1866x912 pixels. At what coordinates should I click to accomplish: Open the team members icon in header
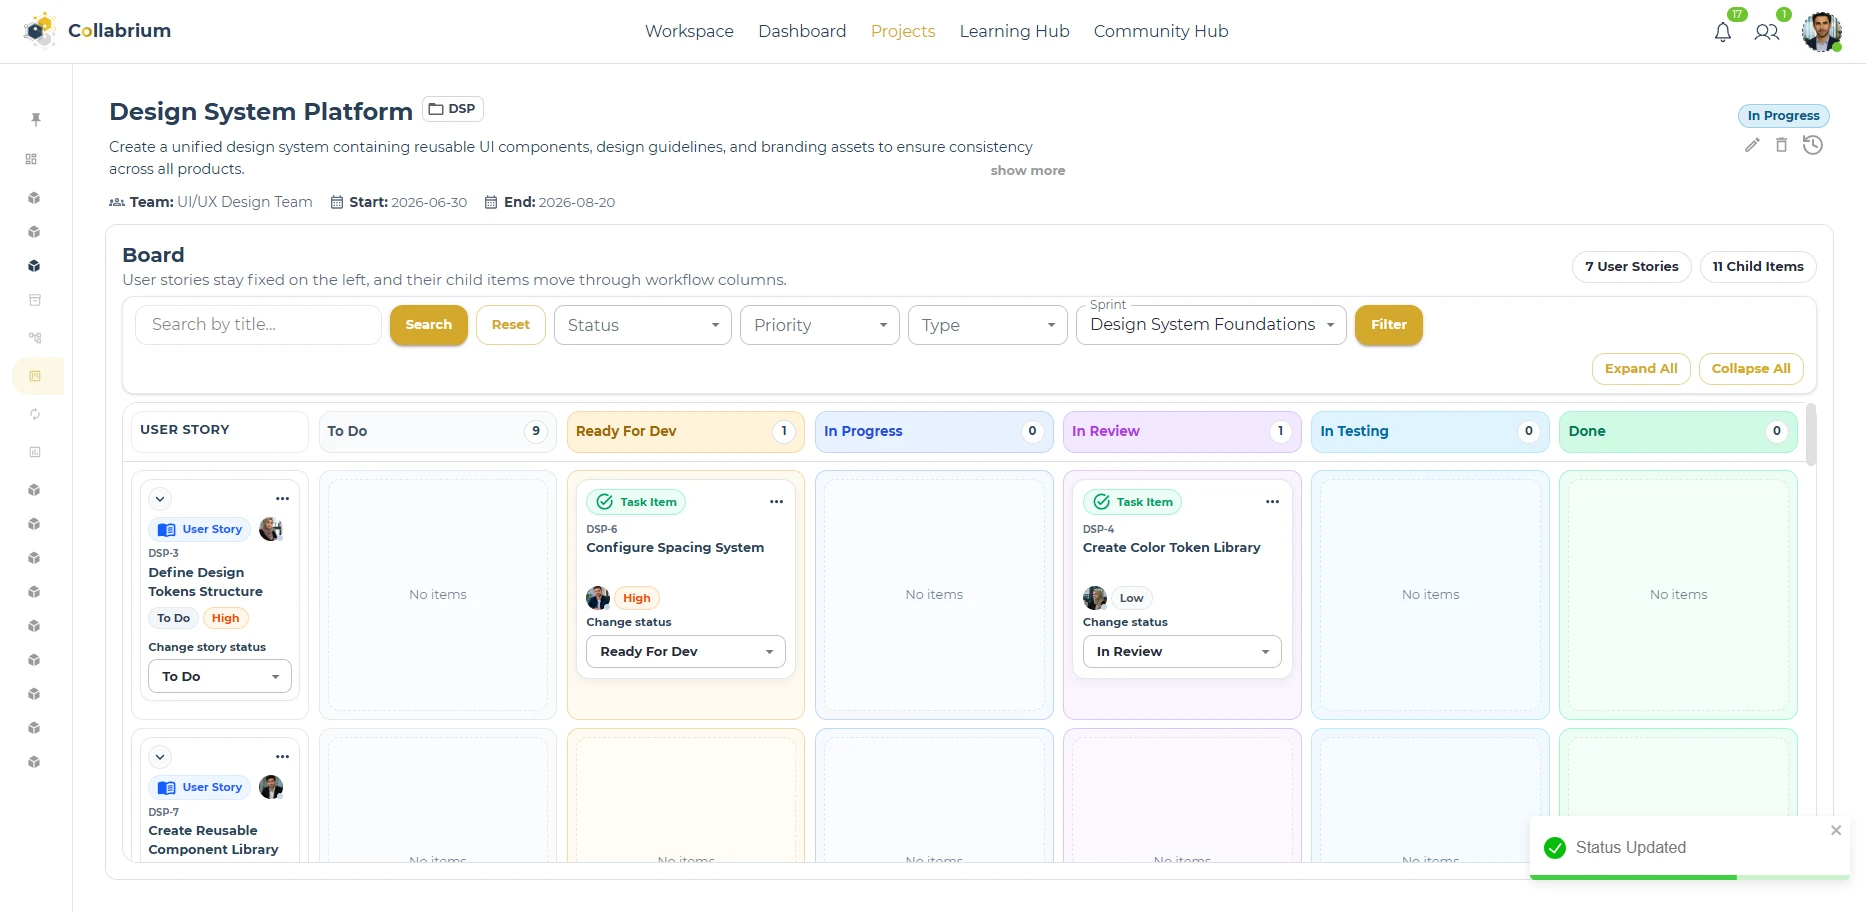click(x=1767, y=32)
